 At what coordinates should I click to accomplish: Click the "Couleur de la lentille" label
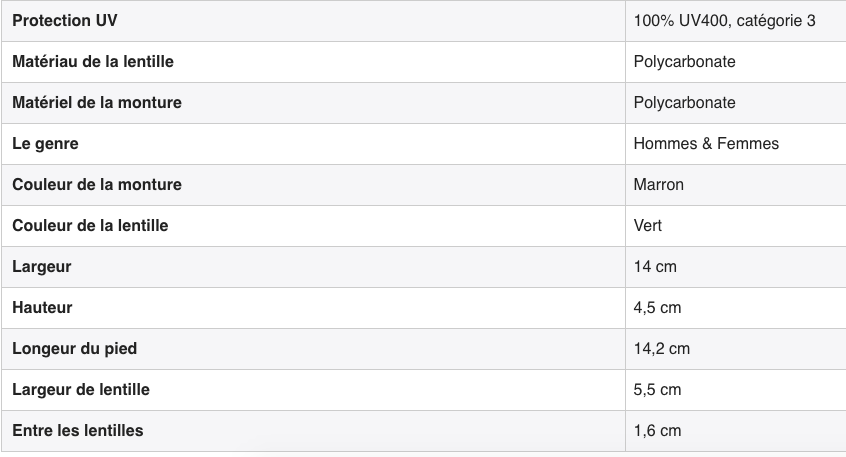[x=90, y=226]
